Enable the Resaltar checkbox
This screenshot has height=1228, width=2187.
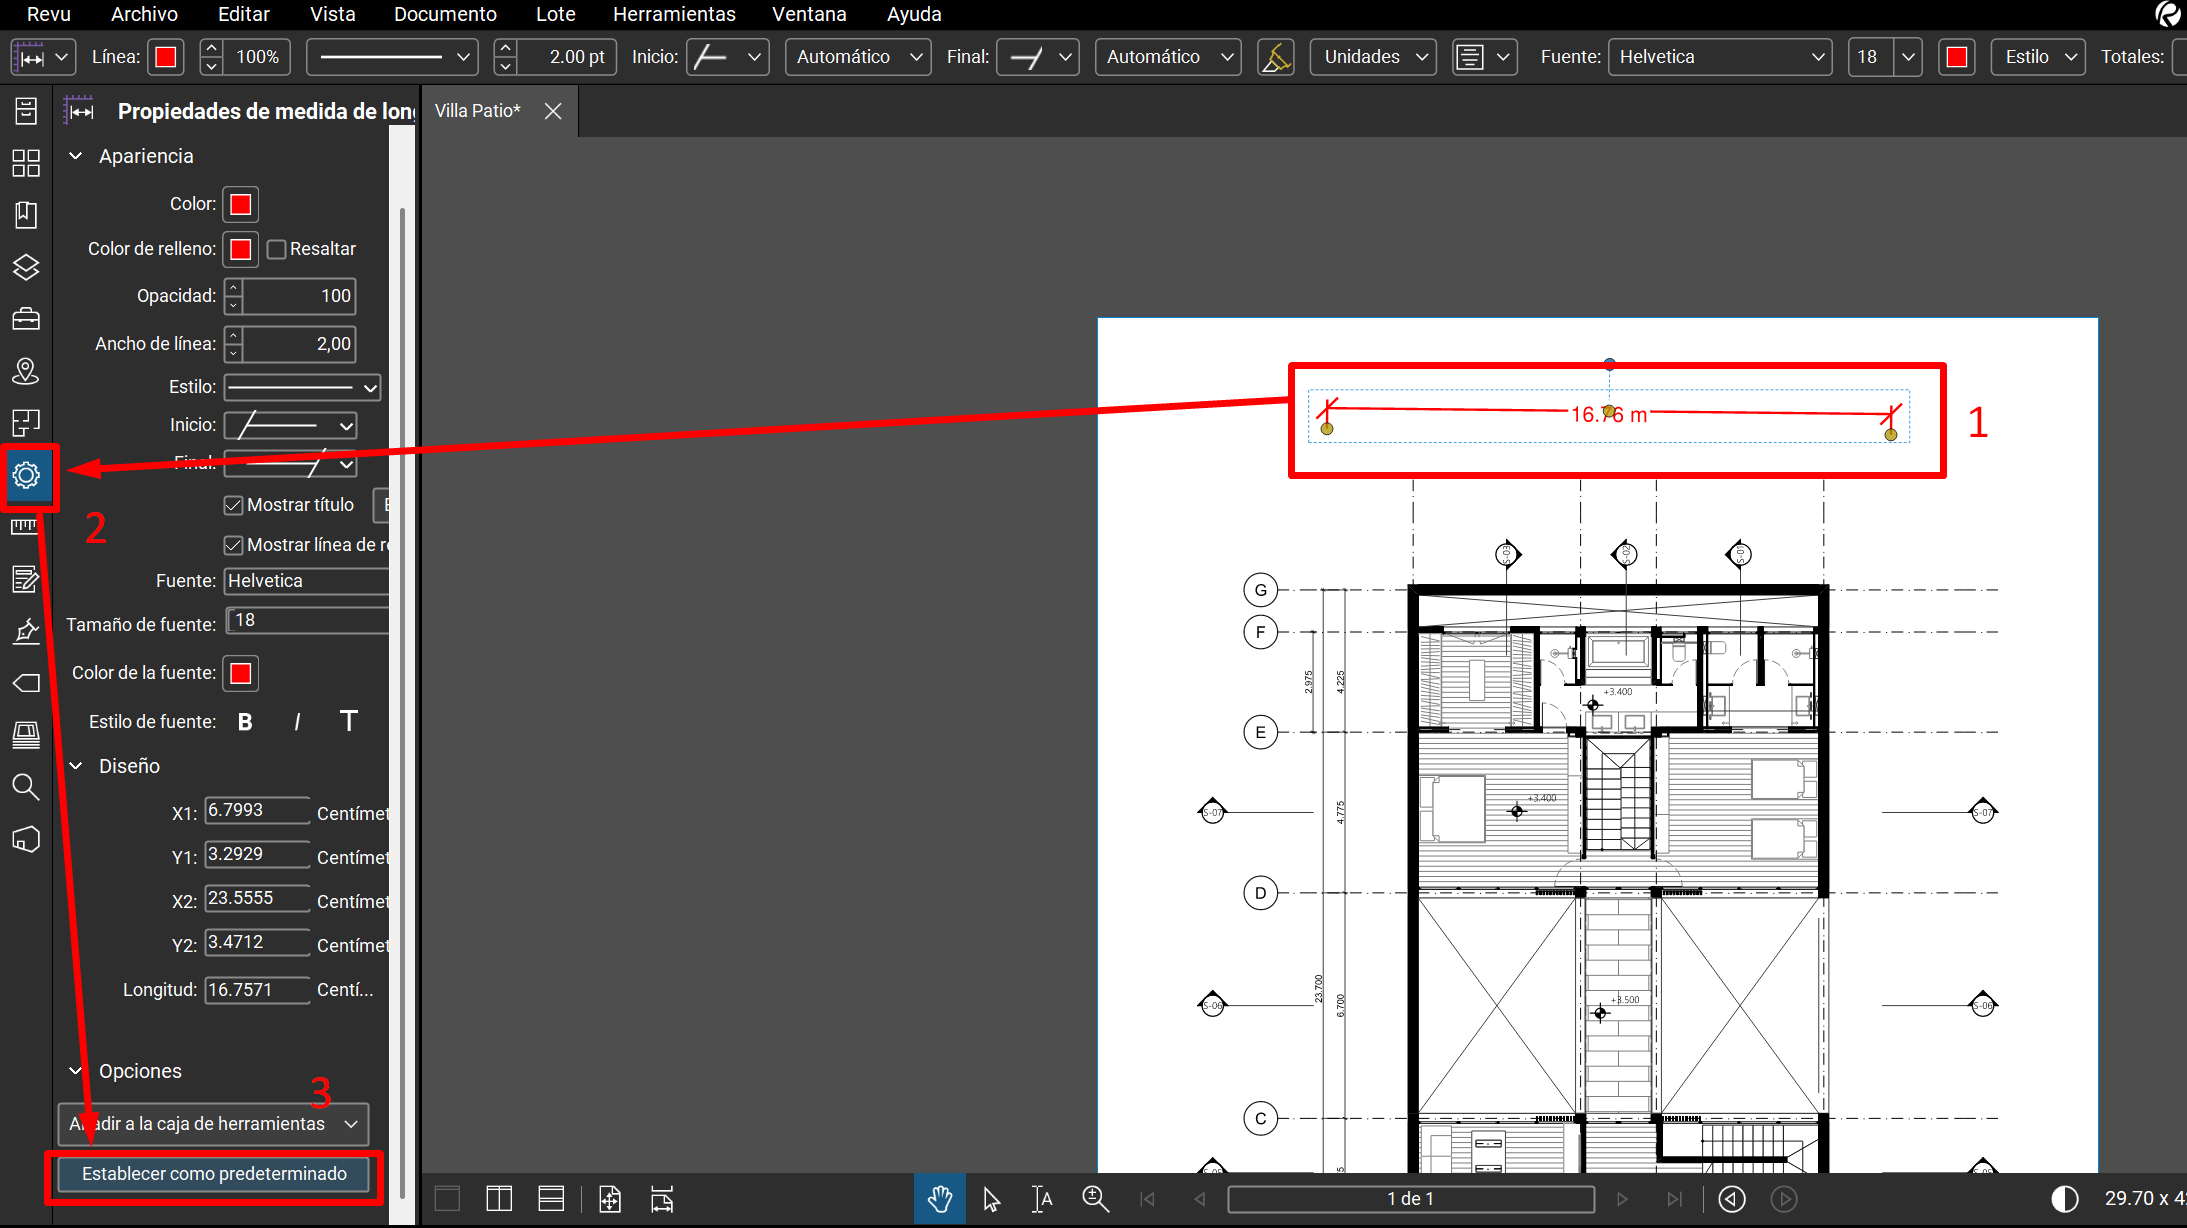tap(277, 249)
